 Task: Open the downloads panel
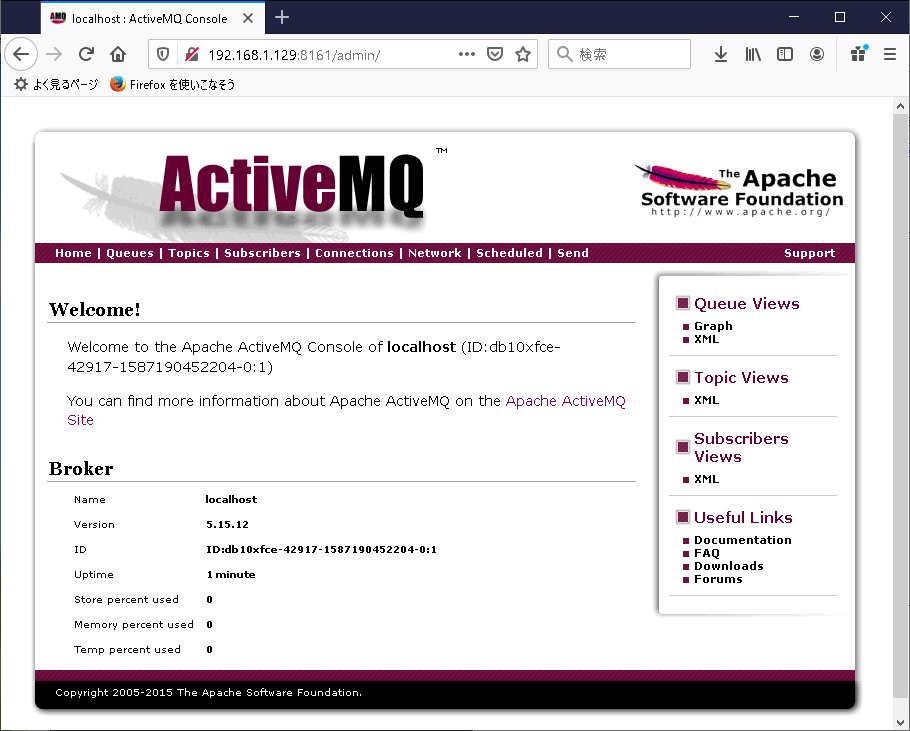[721, 54]
